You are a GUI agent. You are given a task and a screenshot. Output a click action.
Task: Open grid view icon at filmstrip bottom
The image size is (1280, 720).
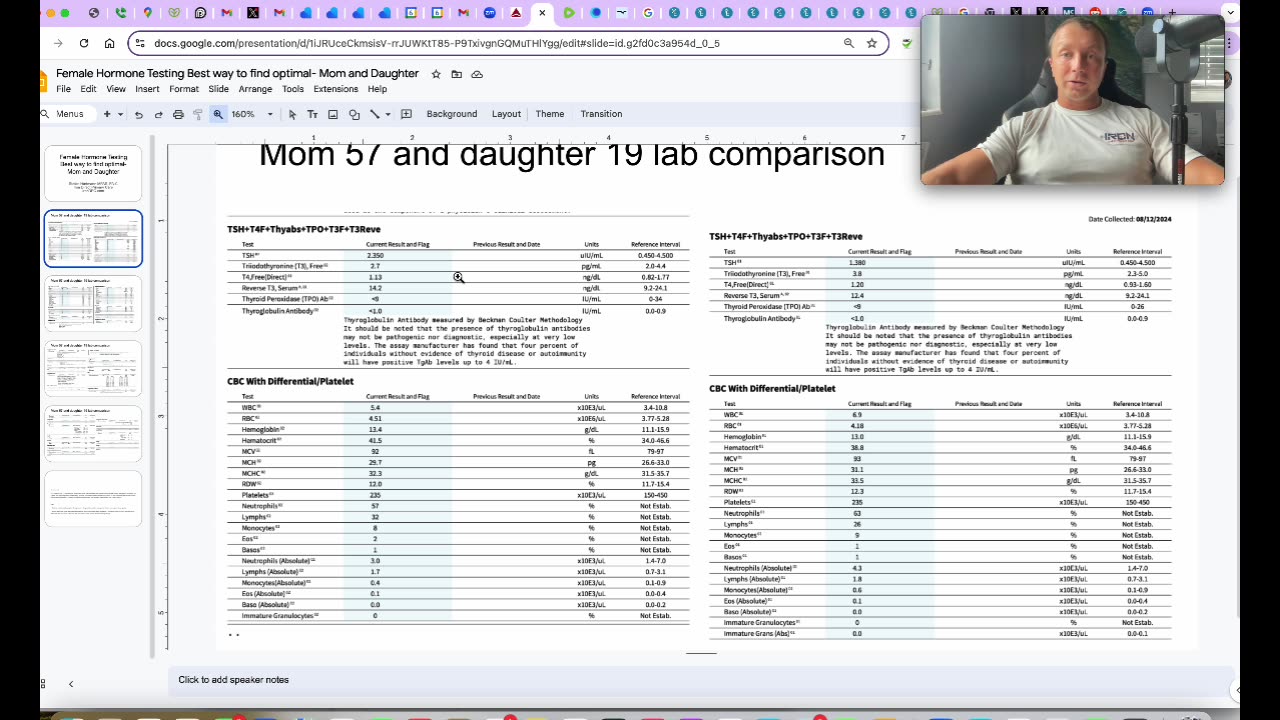click(x=43, y=684)
